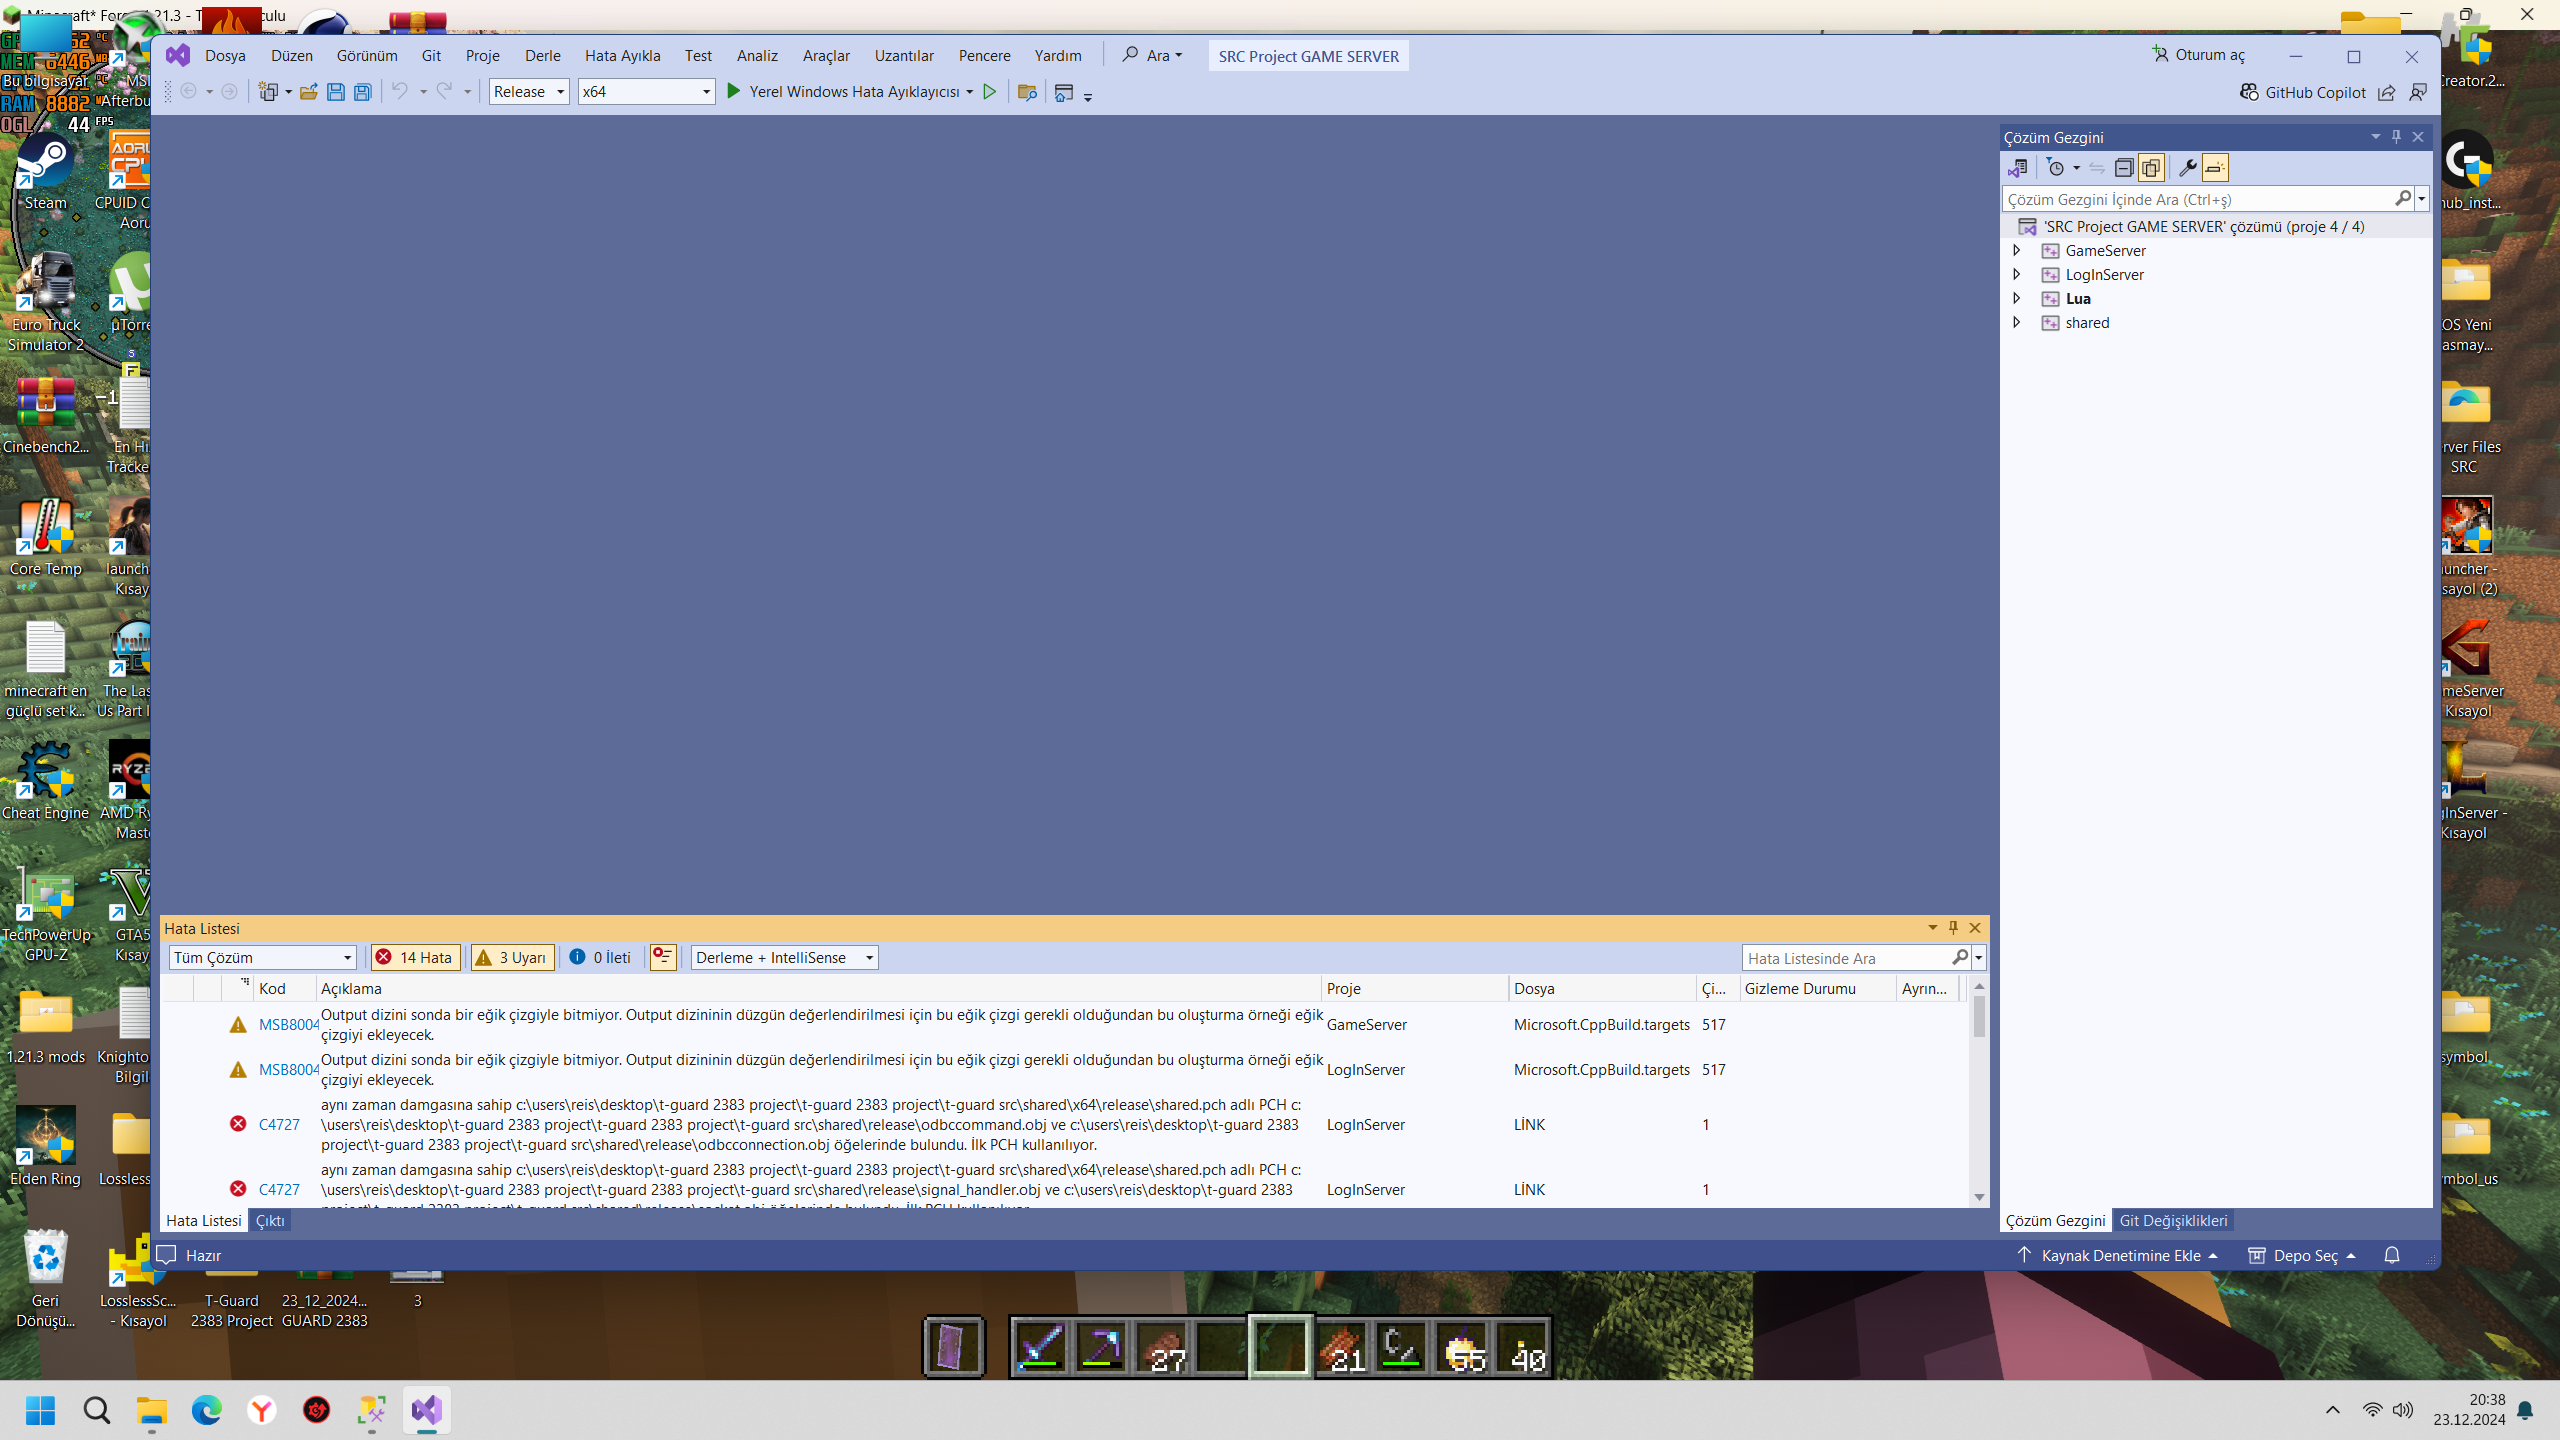This screenshot has height=1440, width=2560.
Task: Open Release configuration dropdown
Action: click(529, 92)
